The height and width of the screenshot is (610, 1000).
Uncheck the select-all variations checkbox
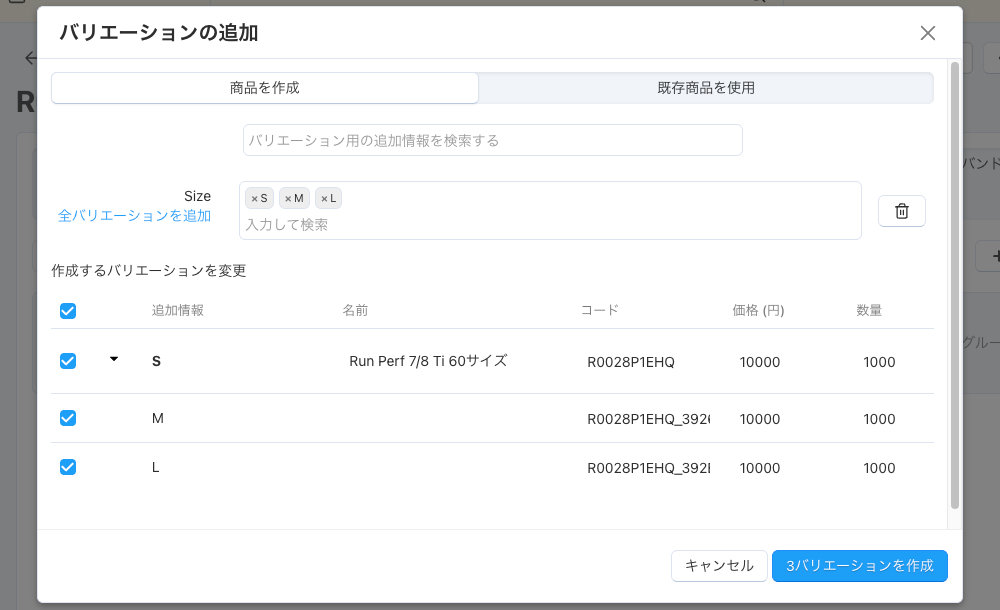click(67, 311)
